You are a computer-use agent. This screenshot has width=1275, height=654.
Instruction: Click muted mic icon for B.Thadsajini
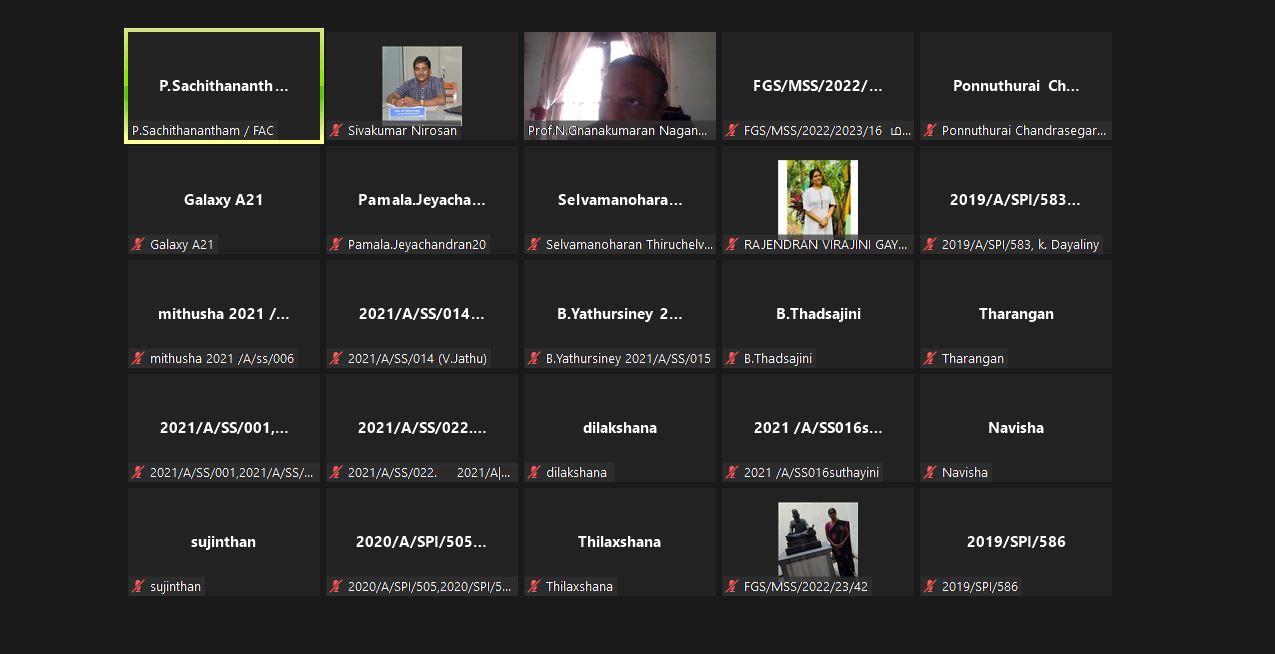[733, 359]
